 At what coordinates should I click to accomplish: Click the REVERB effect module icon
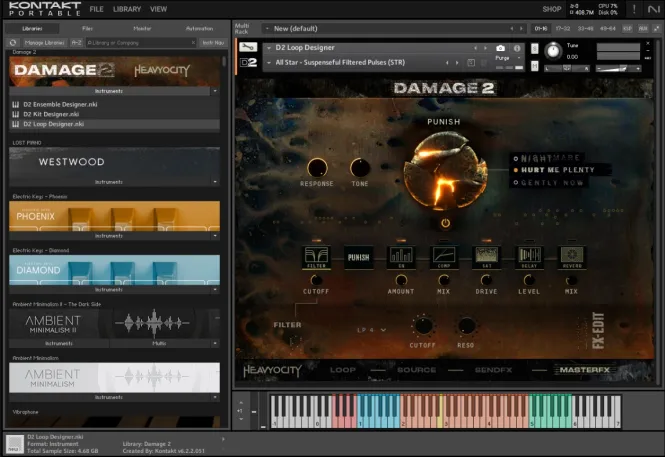[572, 257]
